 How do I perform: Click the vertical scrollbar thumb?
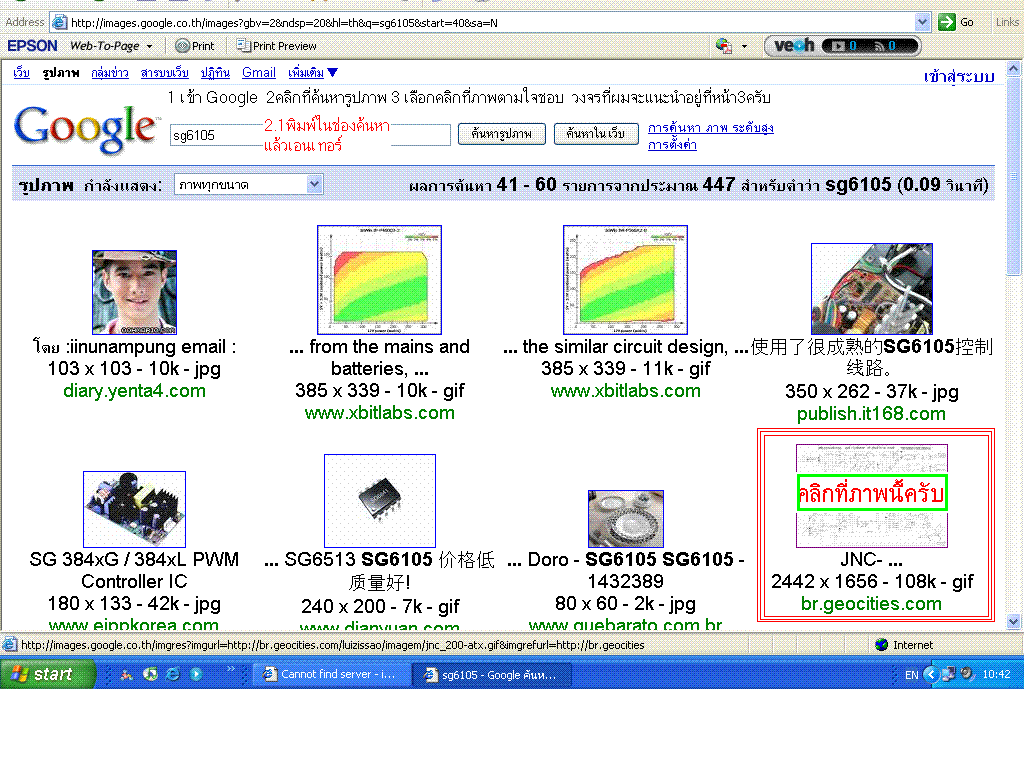[1014, 176]
